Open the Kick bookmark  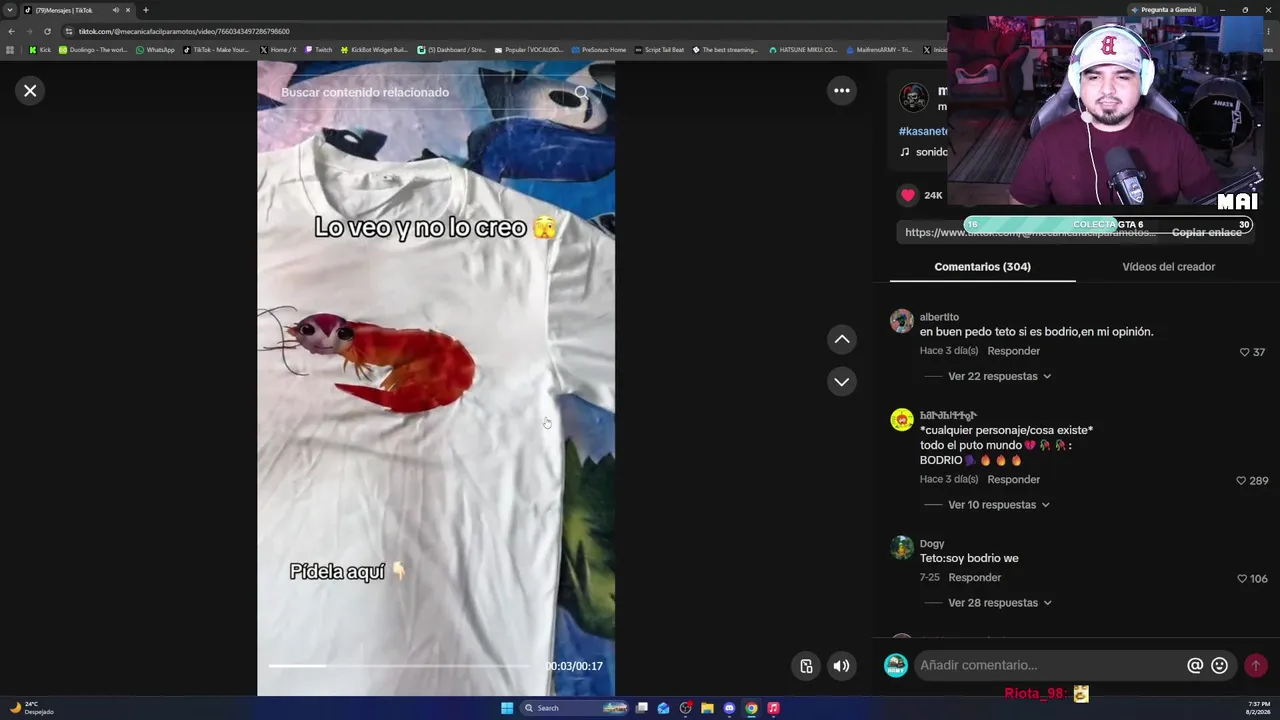tap(40, 49)
